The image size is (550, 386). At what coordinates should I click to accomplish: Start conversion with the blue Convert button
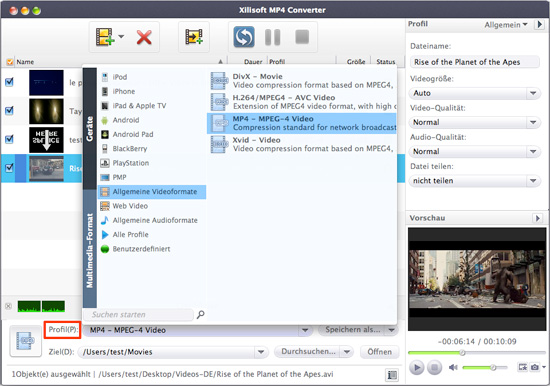(x=244, y=37)
